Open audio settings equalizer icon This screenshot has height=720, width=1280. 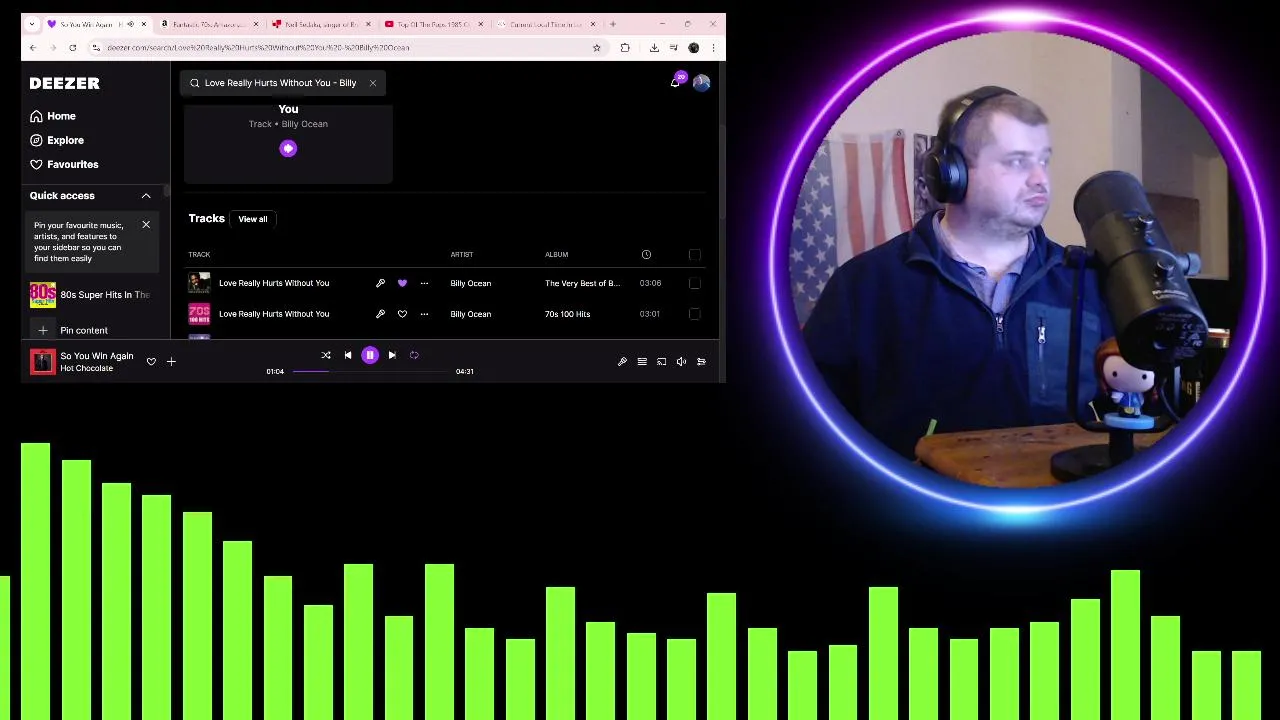(x=701, y=362)
